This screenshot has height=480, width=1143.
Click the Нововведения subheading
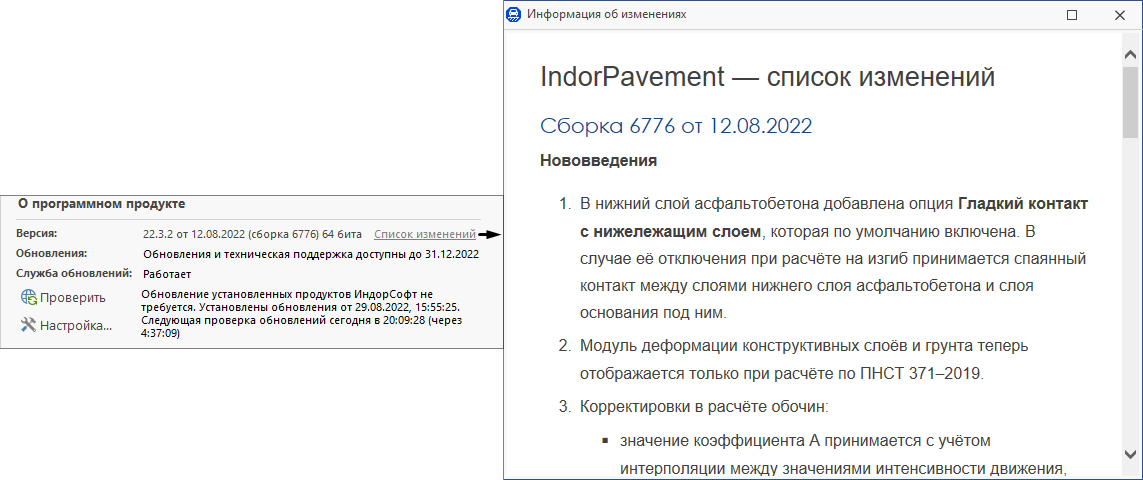click(x=598, y=161)
